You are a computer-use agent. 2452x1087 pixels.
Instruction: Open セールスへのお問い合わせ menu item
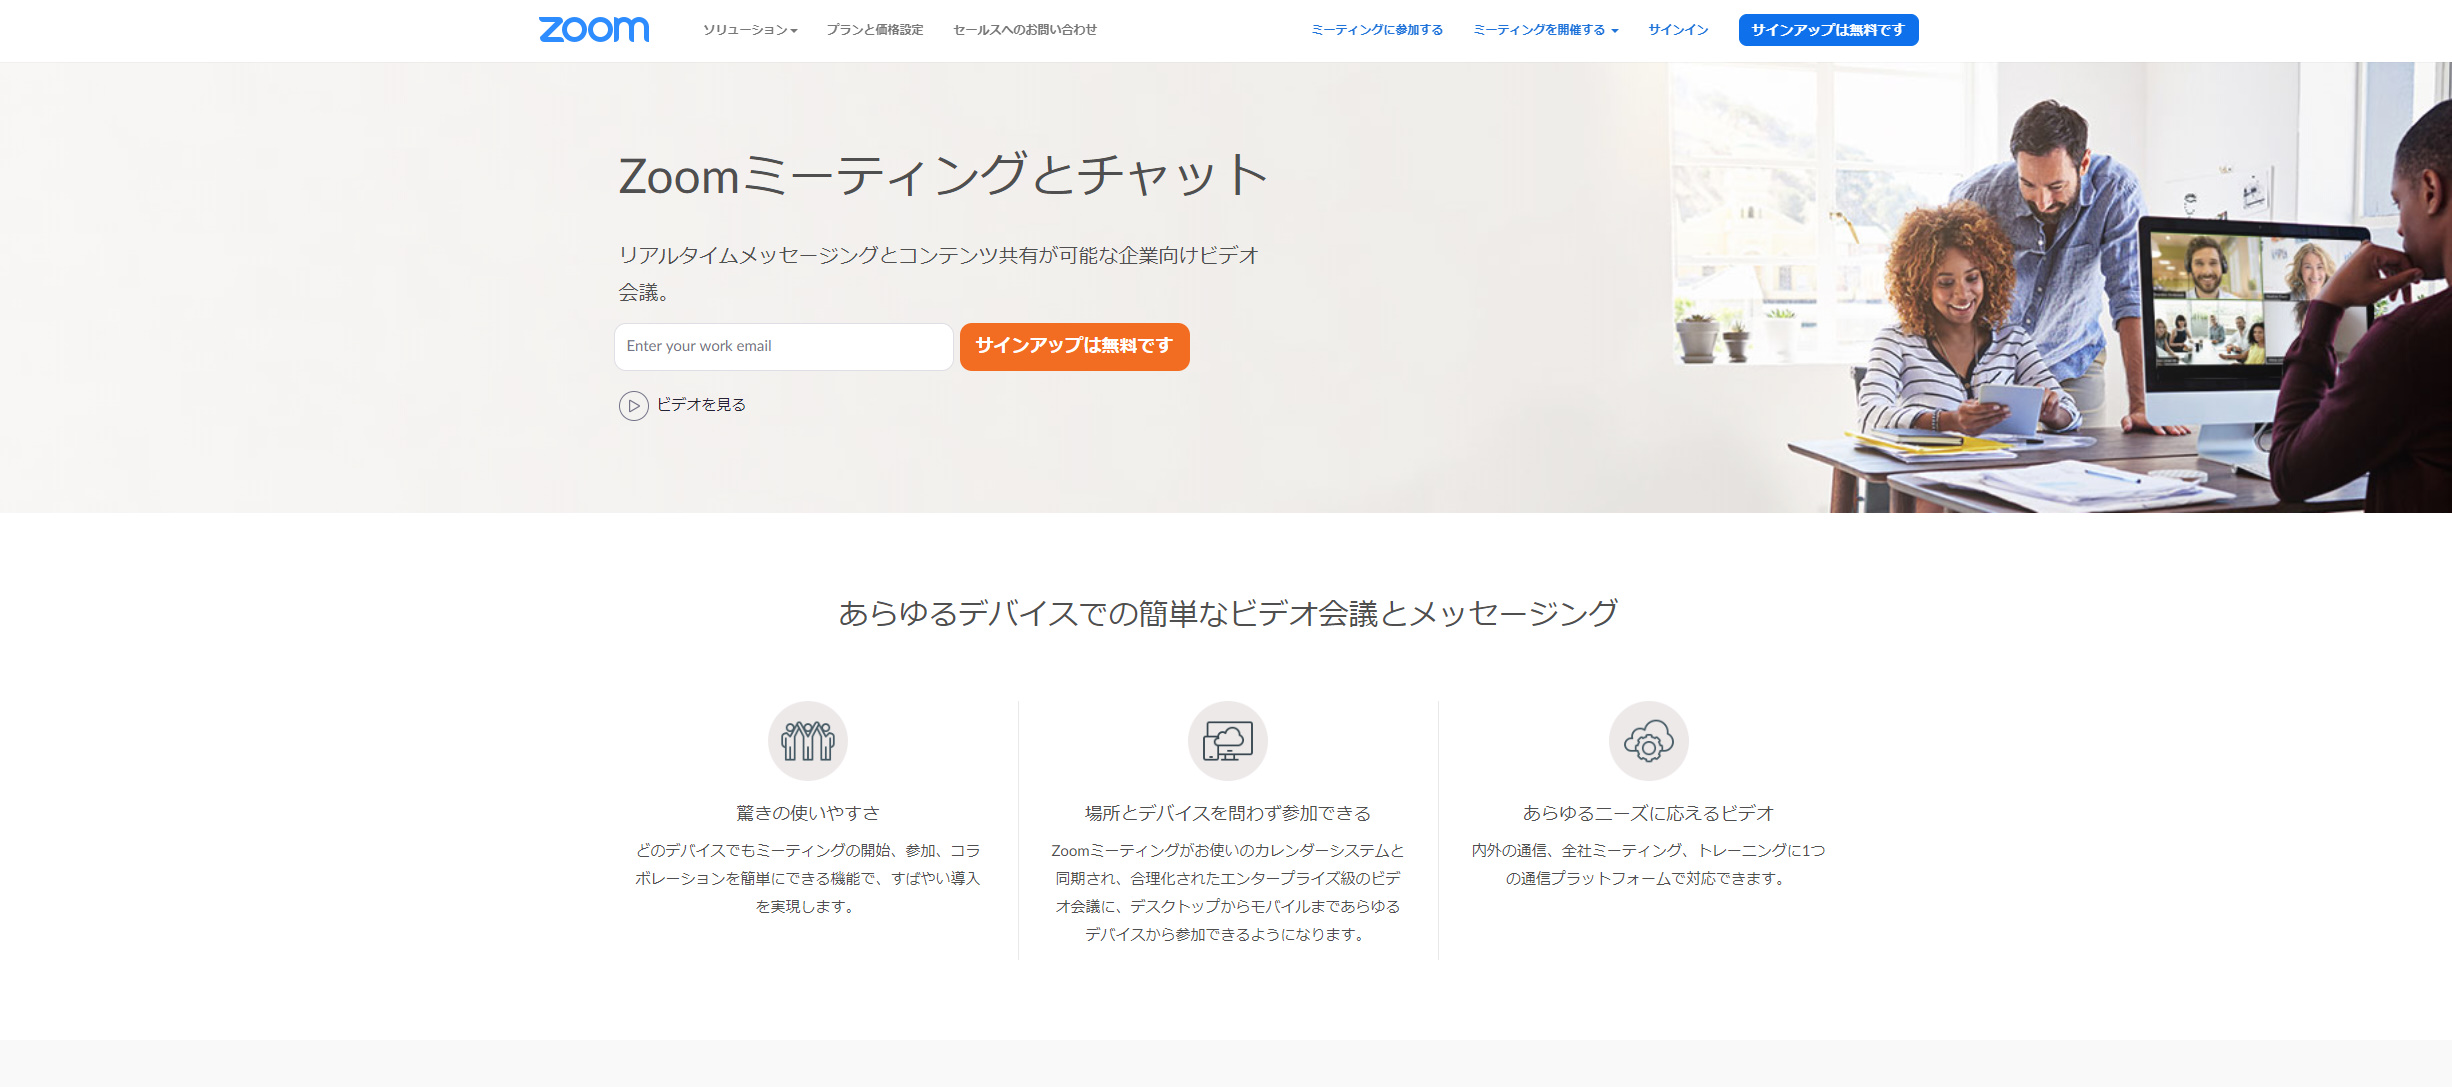[1024, 30]
